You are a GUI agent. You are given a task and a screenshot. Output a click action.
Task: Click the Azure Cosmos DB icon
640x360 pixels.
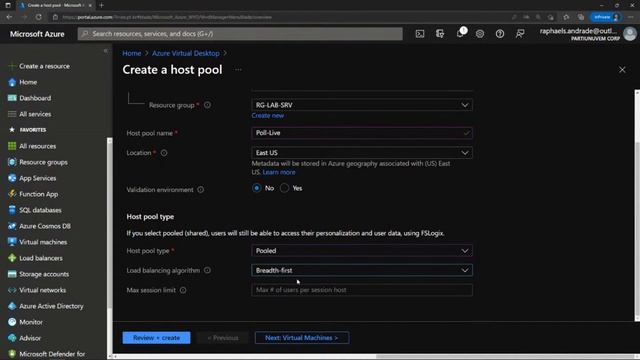[x=12, y=226]
